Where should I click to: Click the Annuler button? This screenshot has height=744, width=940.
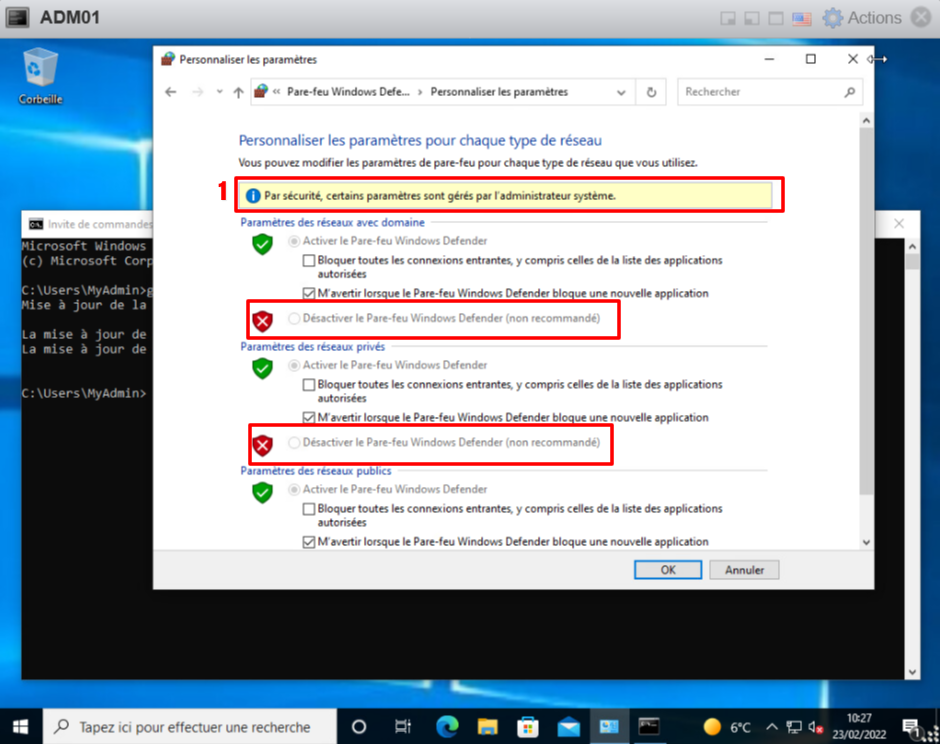click(x=744, y=570)
